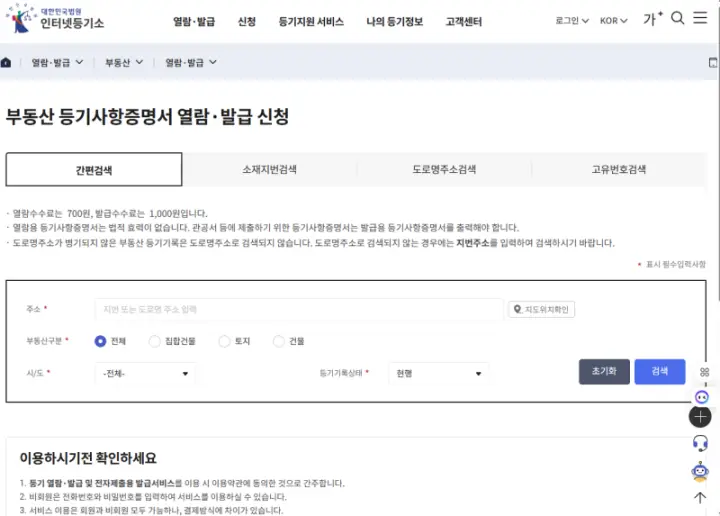This screenshot has width=720, height=516.
Task: Select the 토지 radio button
Action: coord(224,341)
